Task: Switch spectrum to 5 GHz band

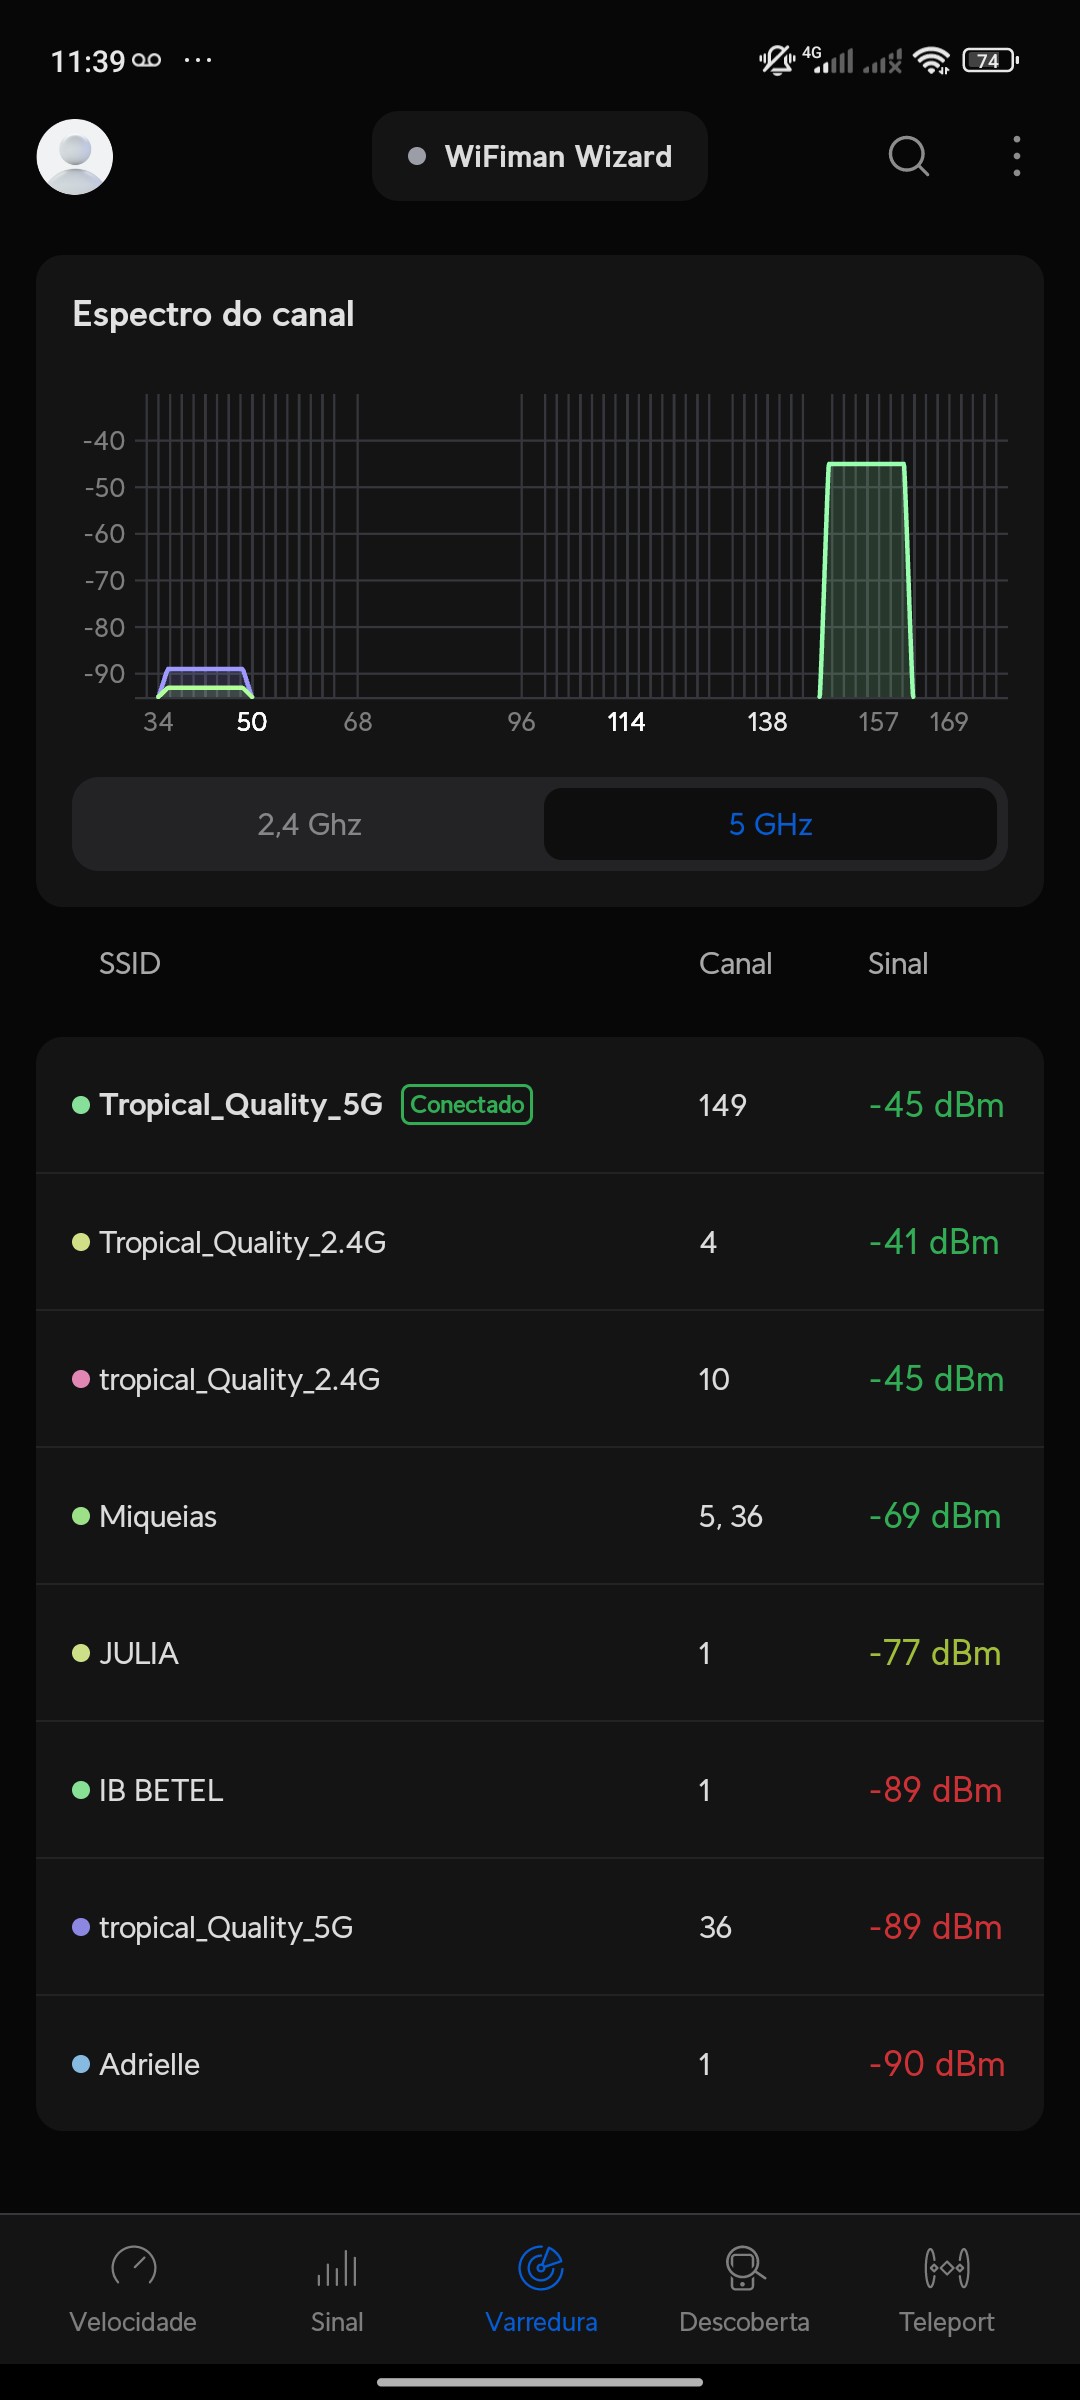Action: 770,824
